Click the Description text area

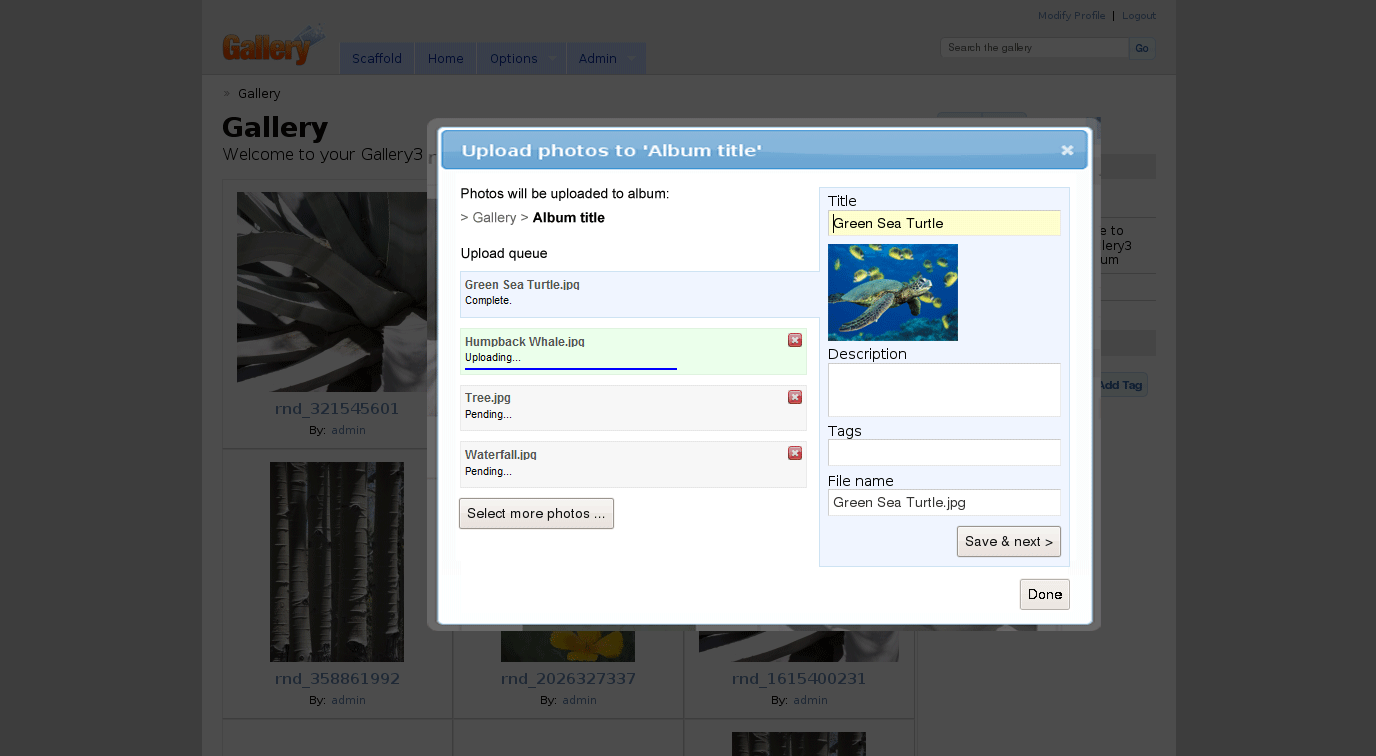(944, 390)
